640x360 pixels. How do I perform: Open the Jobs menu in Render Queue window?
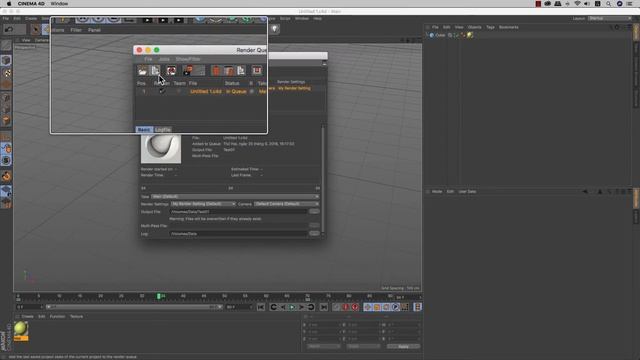(164, 59)
